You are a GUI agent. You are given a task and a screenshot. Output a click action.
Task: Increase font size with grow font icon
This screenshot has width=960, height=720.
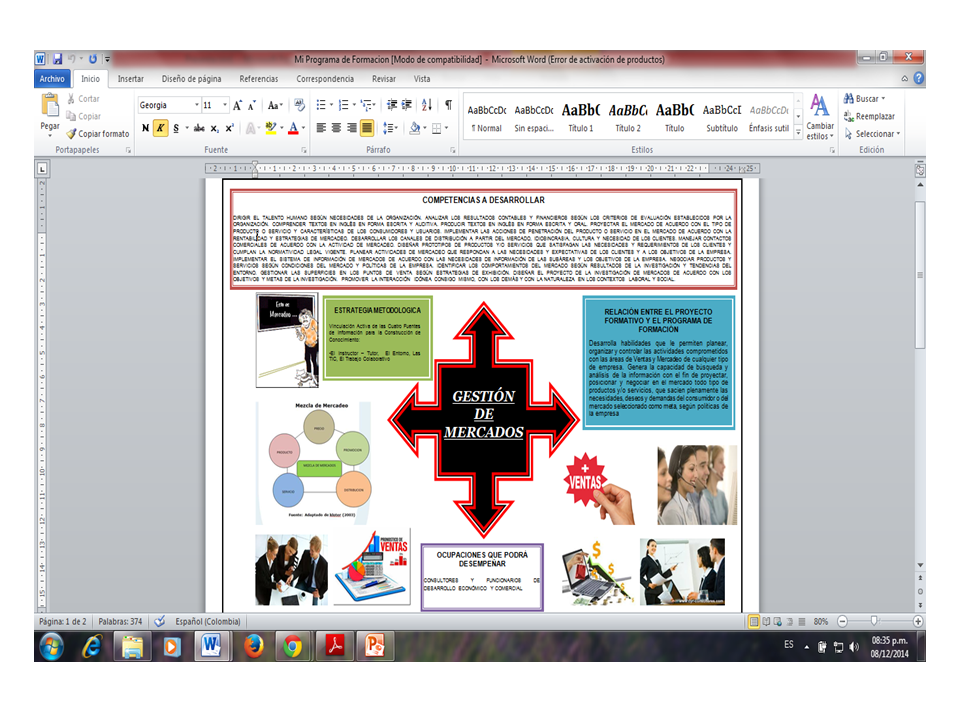(238, 105)
